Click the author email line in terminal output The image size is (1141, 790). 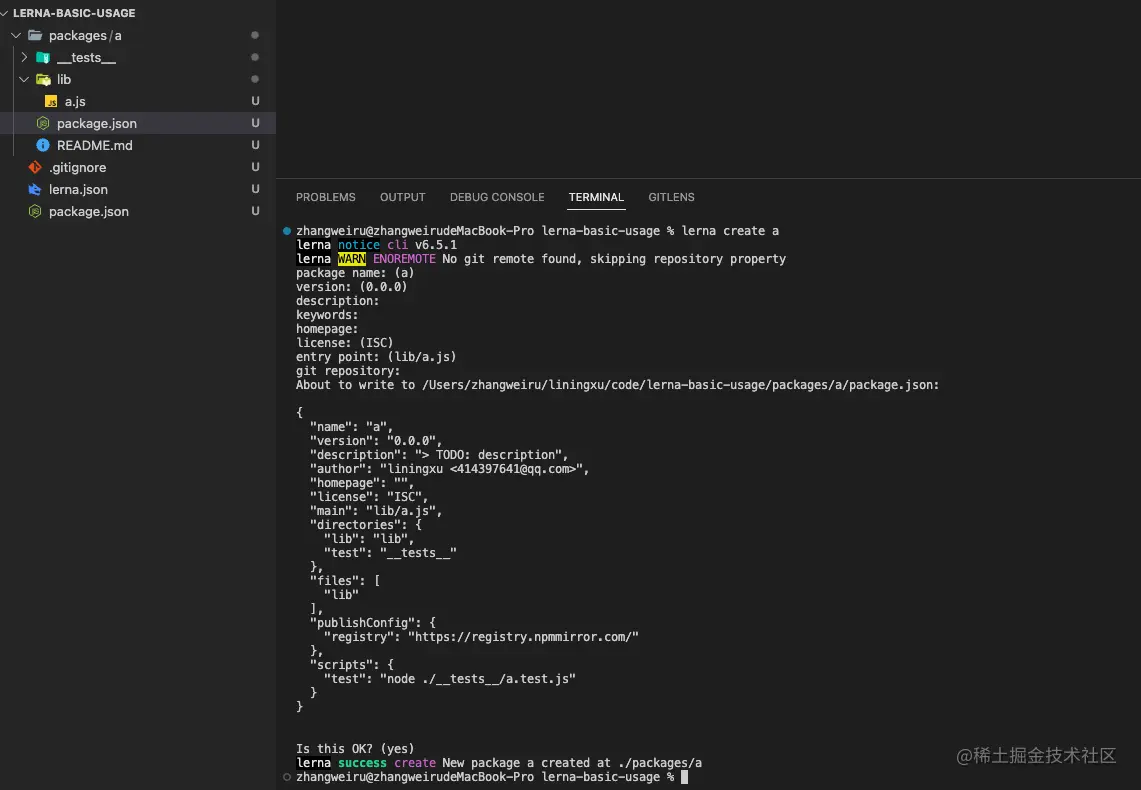click(x=449, y=468)
